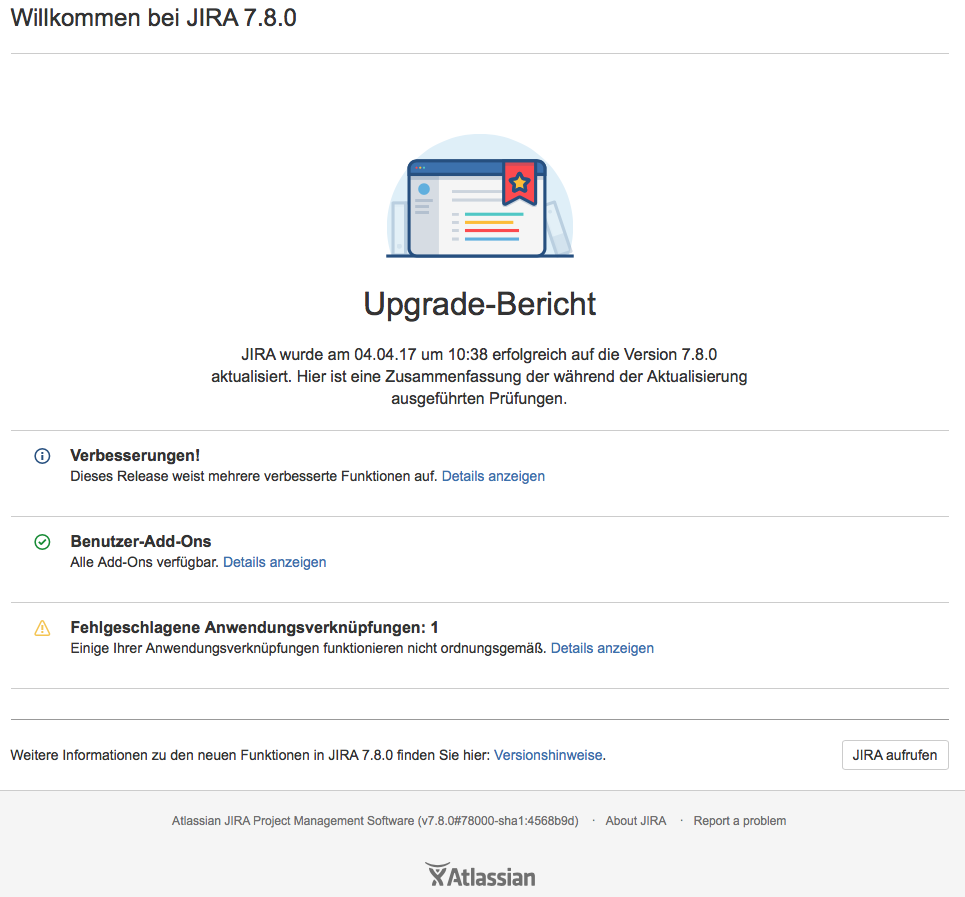Show details for failed Anwendungsverknüpfungen
This screenshot has width=965, height=897.
click(x=602, y=648)
